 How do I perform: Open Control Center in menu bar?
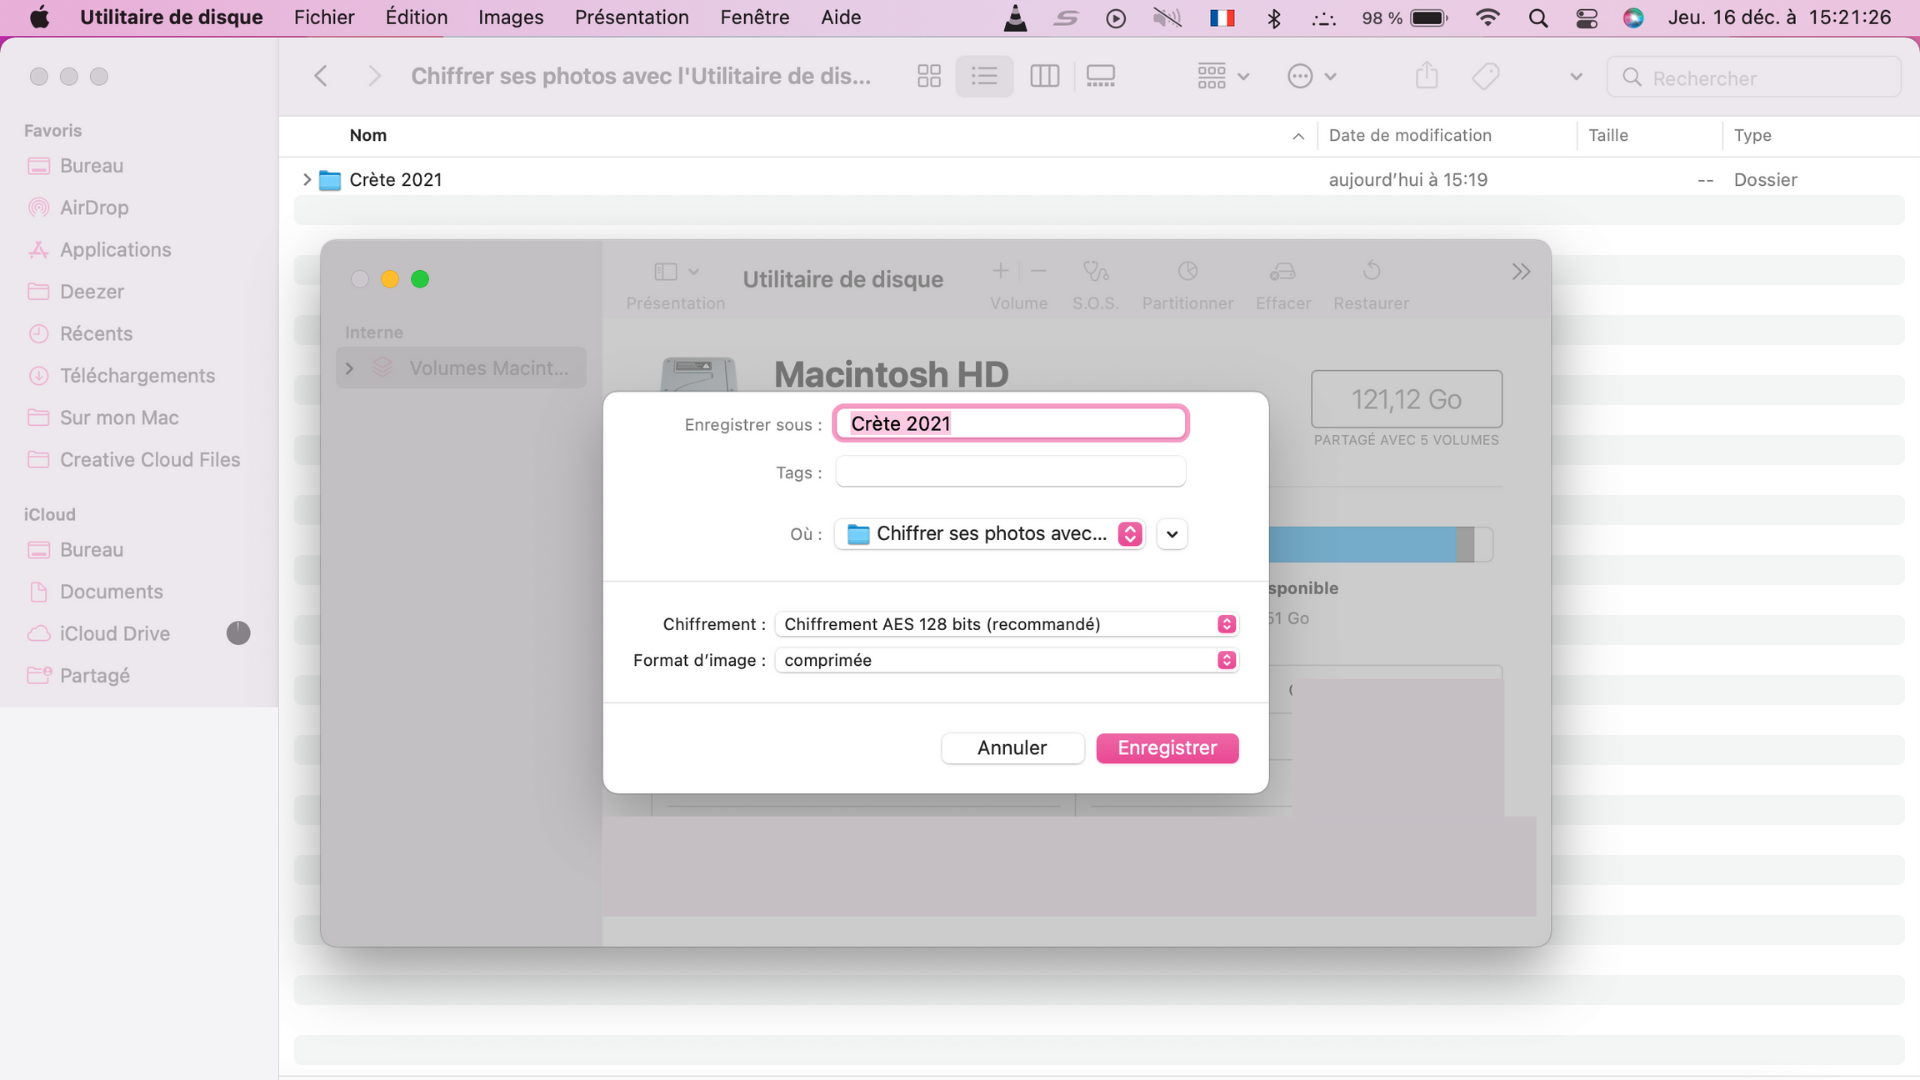(1587, 18)
